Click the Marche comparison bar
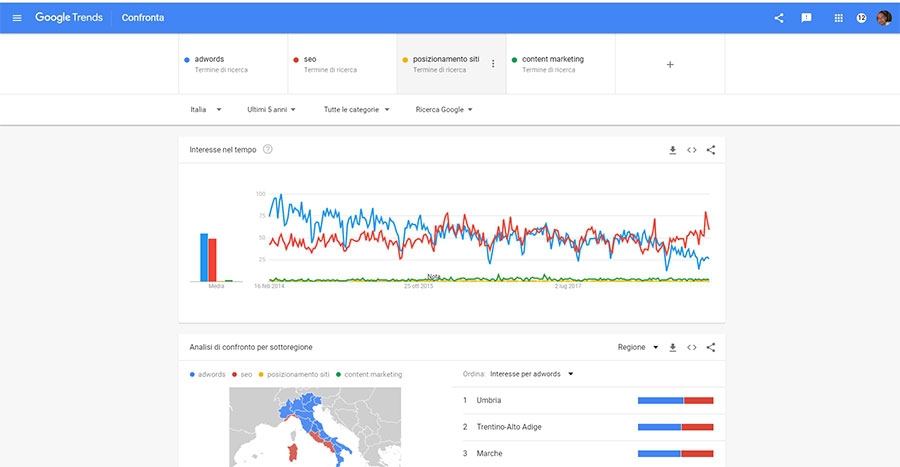 pyautogui.click(x=676, y=453)
